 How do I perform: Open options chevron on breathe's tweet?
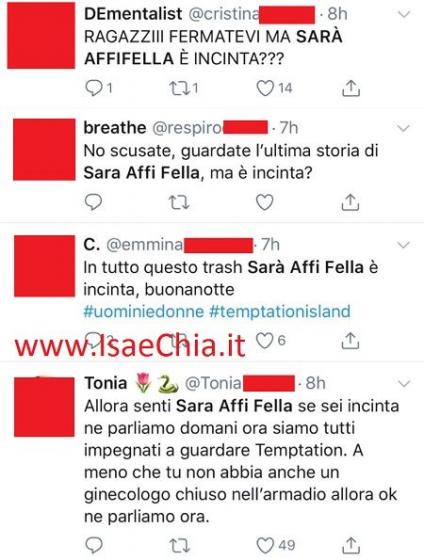tap(404, 128)
